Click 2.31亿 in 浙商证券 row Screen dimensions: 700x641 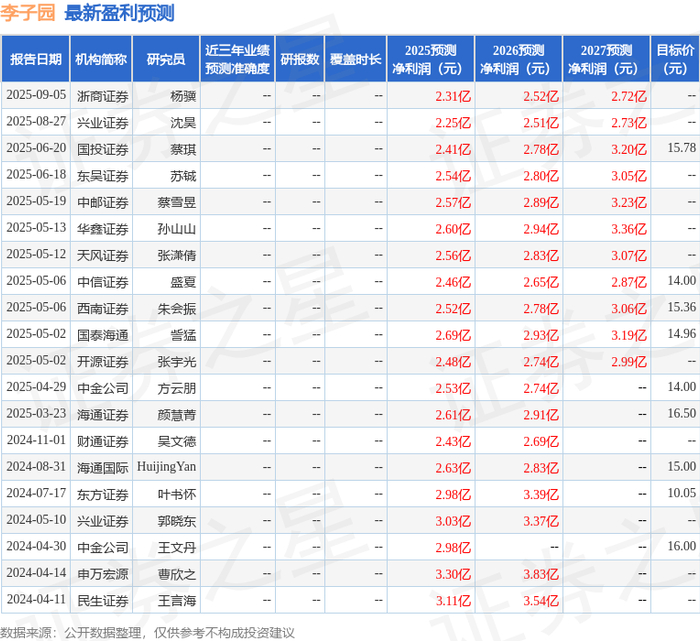(x=453, y=96)
